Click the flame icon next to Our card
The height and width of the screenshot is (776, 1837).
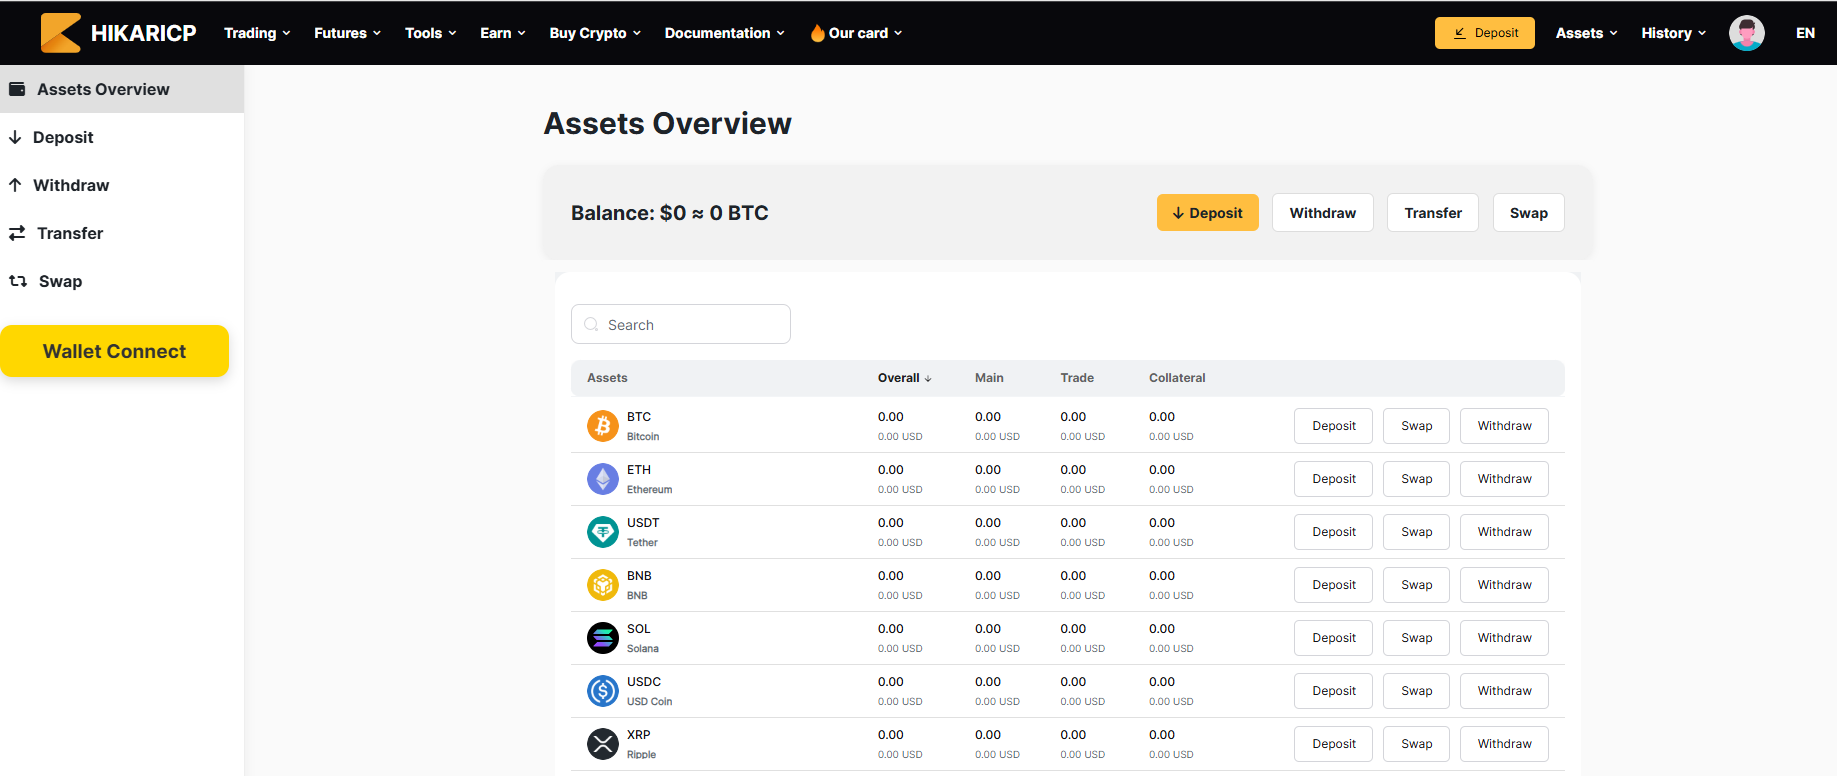click(817, 33)
